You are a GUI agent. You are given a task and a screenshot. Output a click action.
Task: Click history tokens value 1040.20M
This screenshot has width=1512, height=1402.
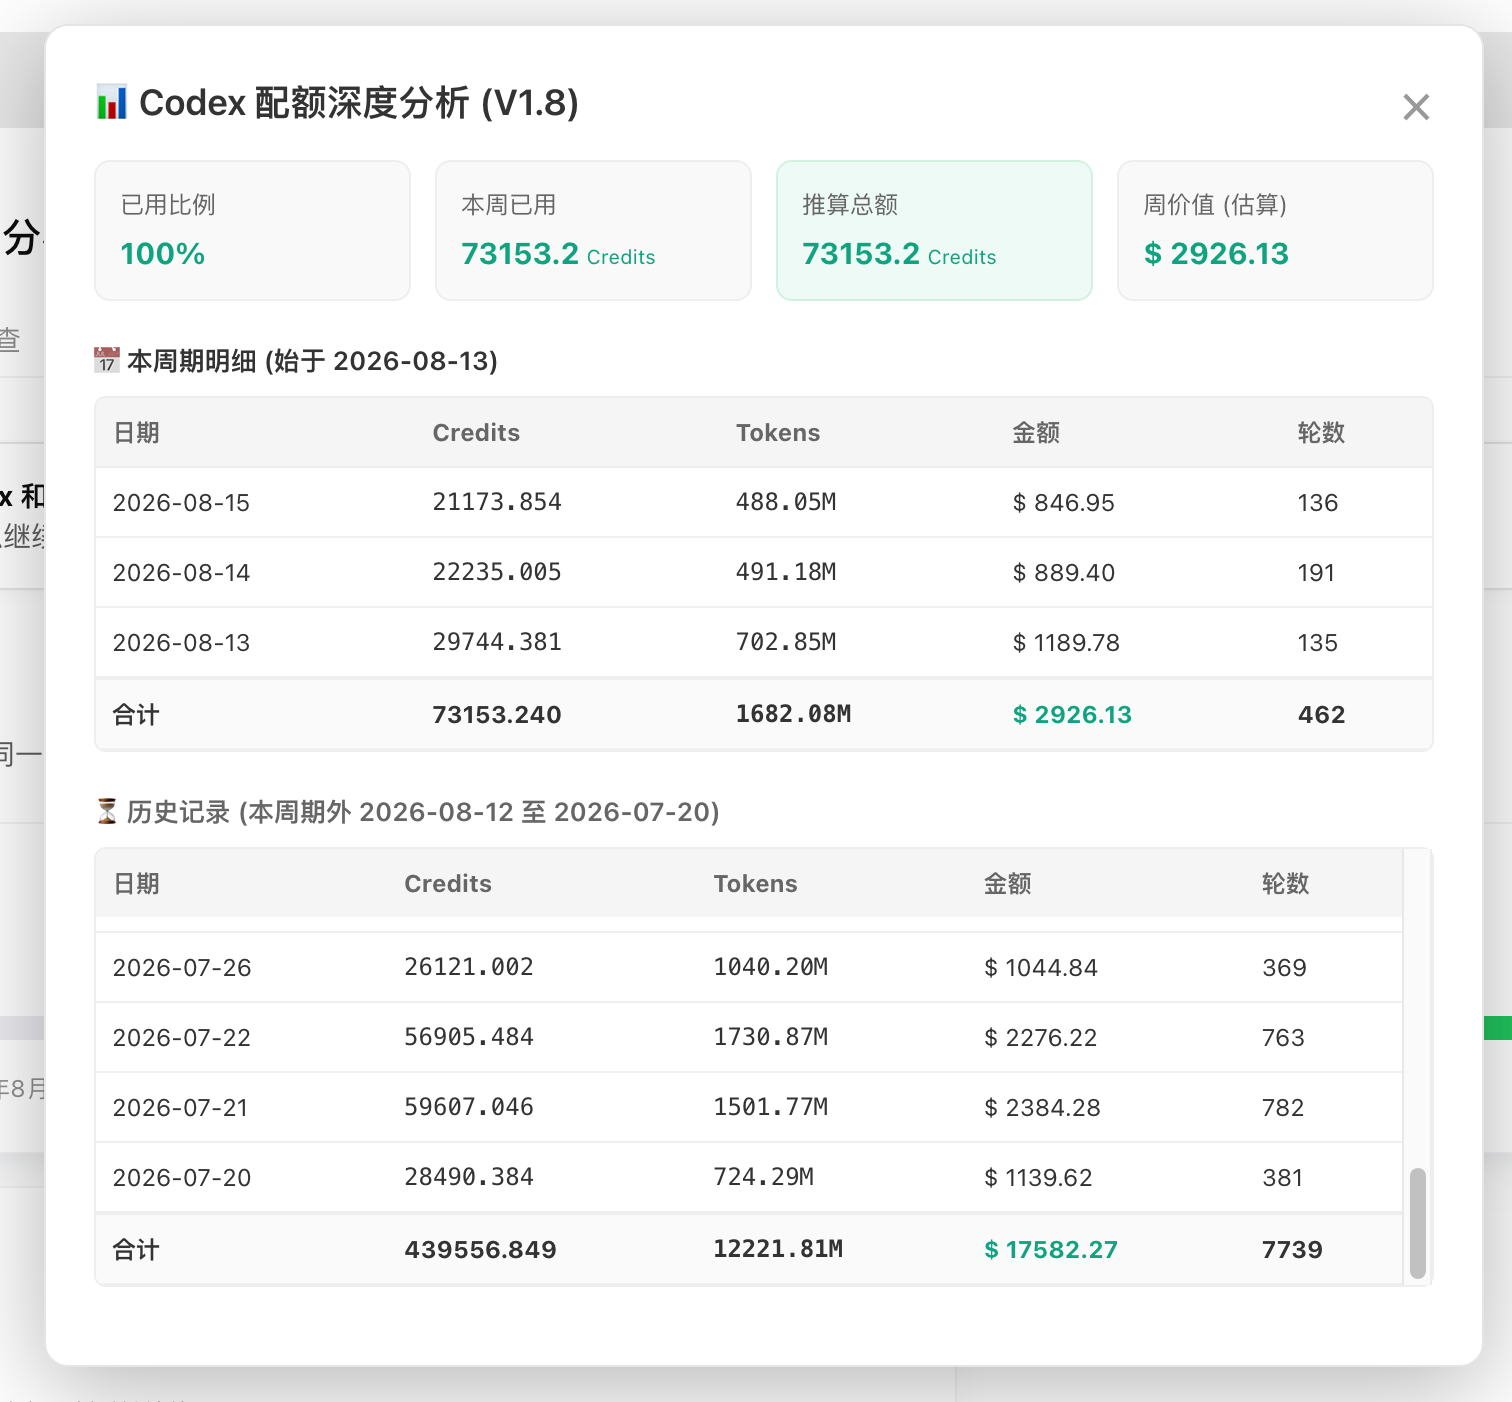pyautogui.click(x=771, y=967)
